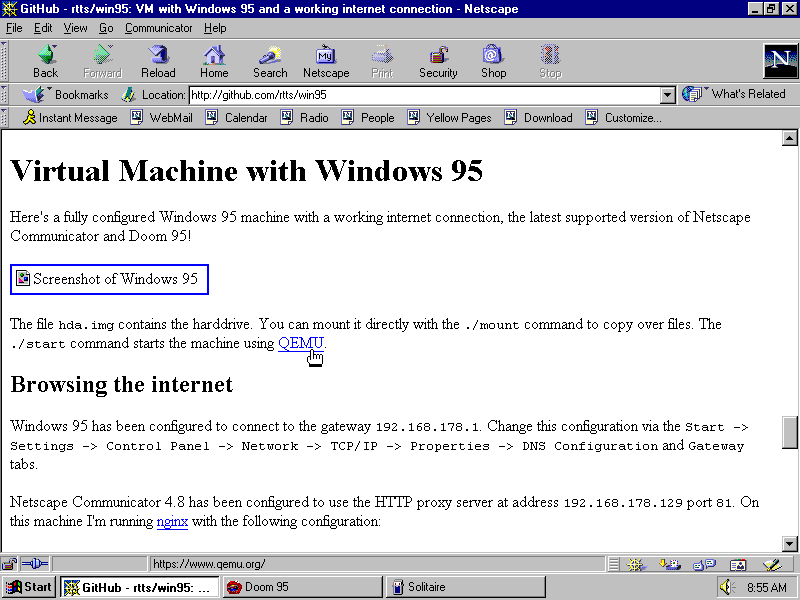Open Mailbox from the component bar
800x600 pixels.
(670, 564)
